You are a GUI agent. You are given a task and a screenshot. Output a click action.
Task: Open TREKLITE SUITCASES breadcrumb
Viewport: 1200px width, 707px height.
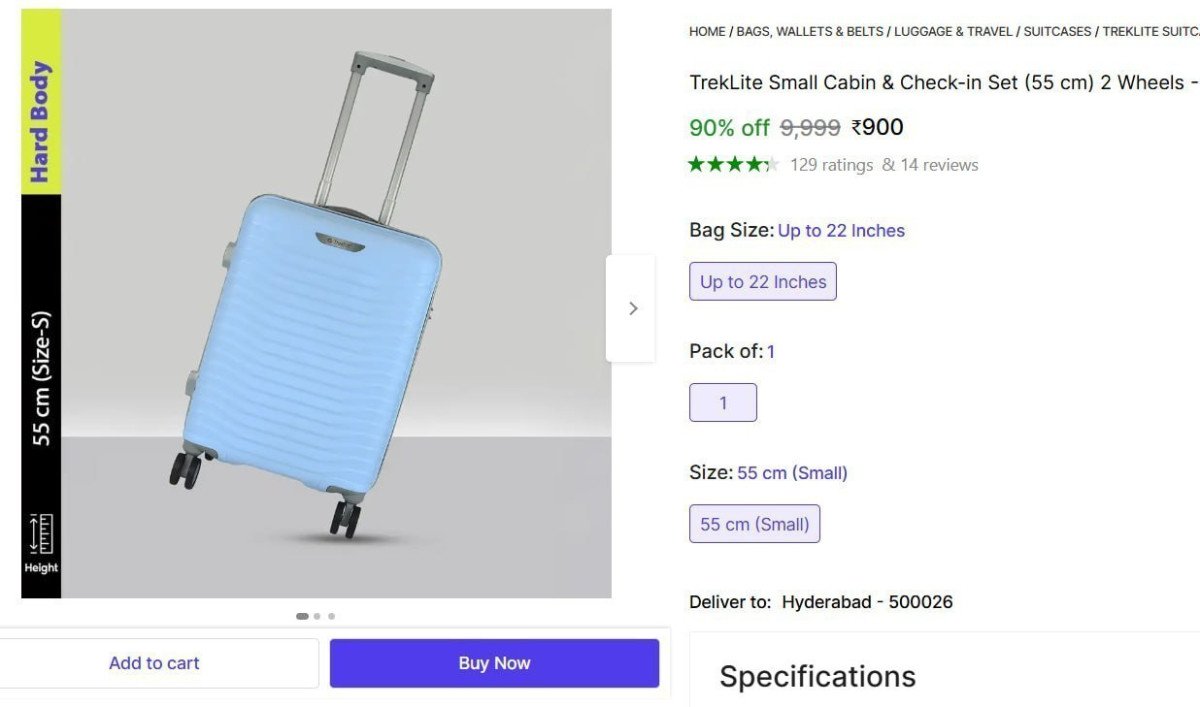[x=1150, y=32]
